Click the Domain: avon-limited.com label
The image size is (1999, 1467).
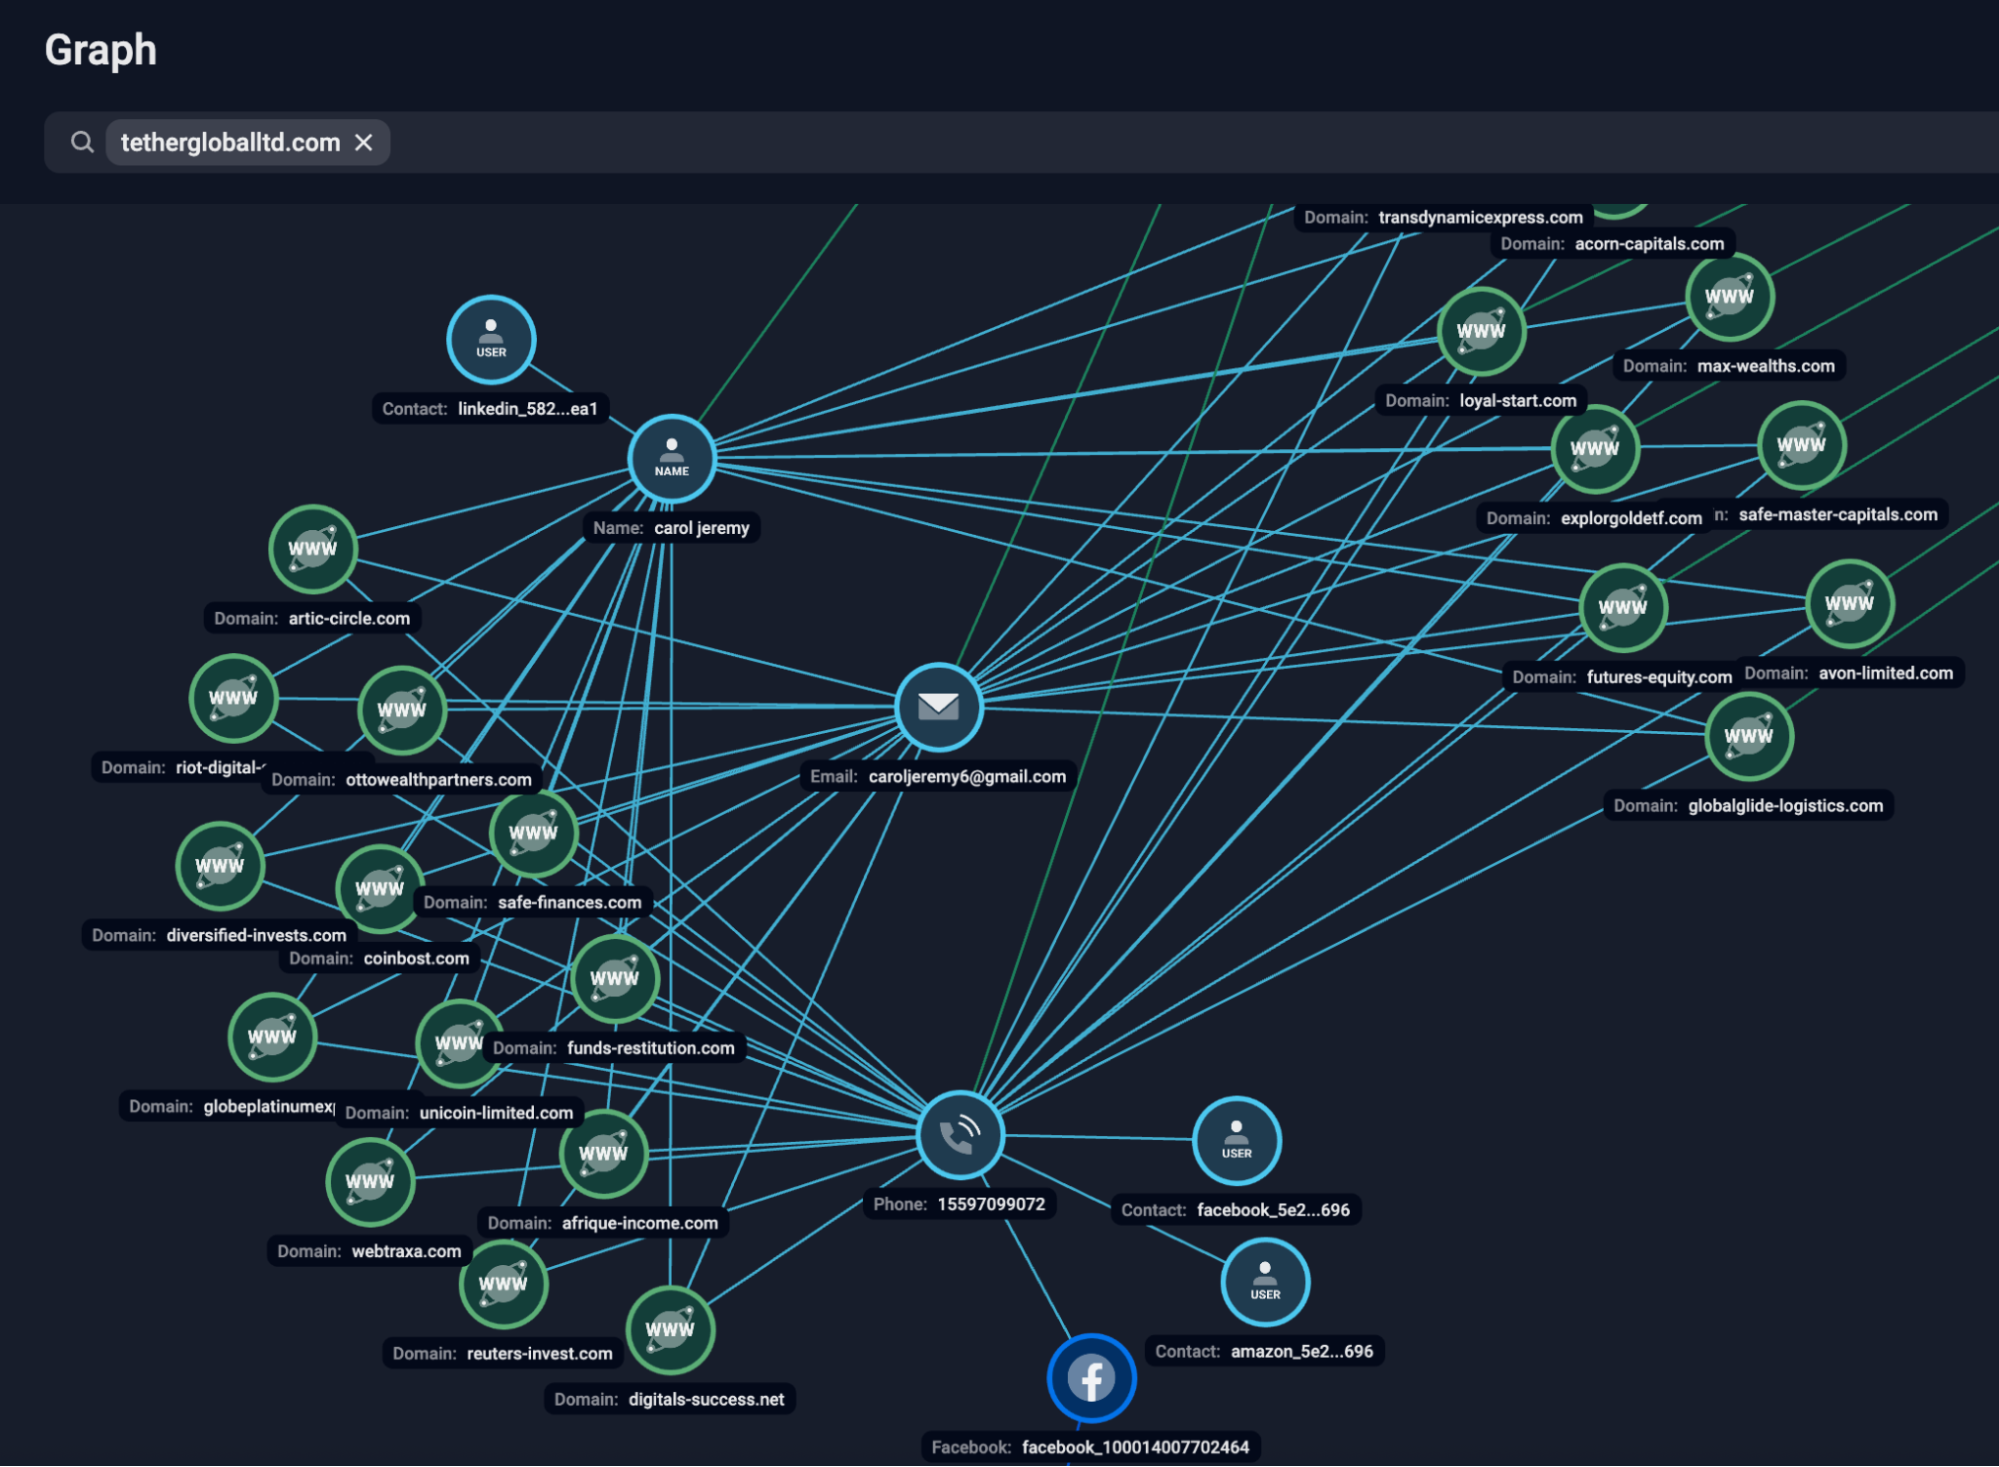click(x=1849, y=674)
